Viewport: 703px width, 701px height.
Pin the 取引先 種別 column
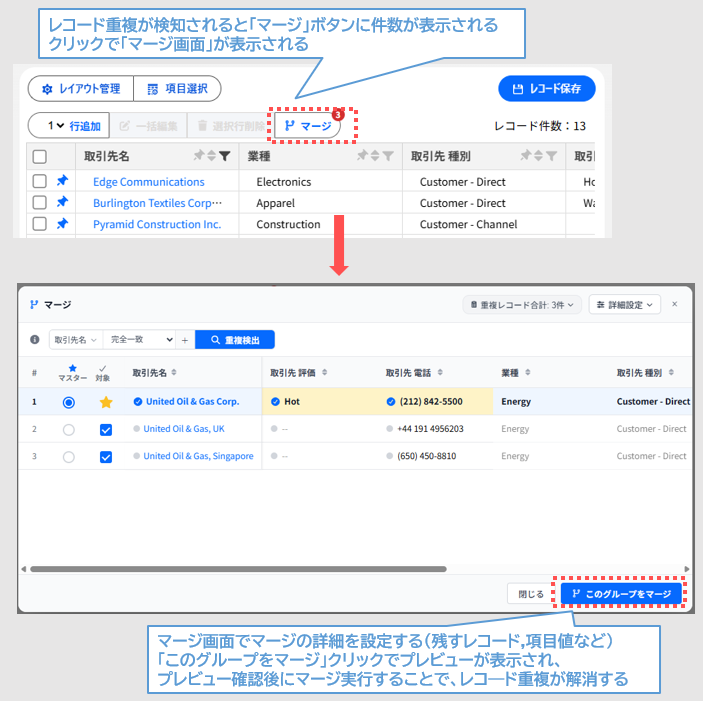pos(525,156)
